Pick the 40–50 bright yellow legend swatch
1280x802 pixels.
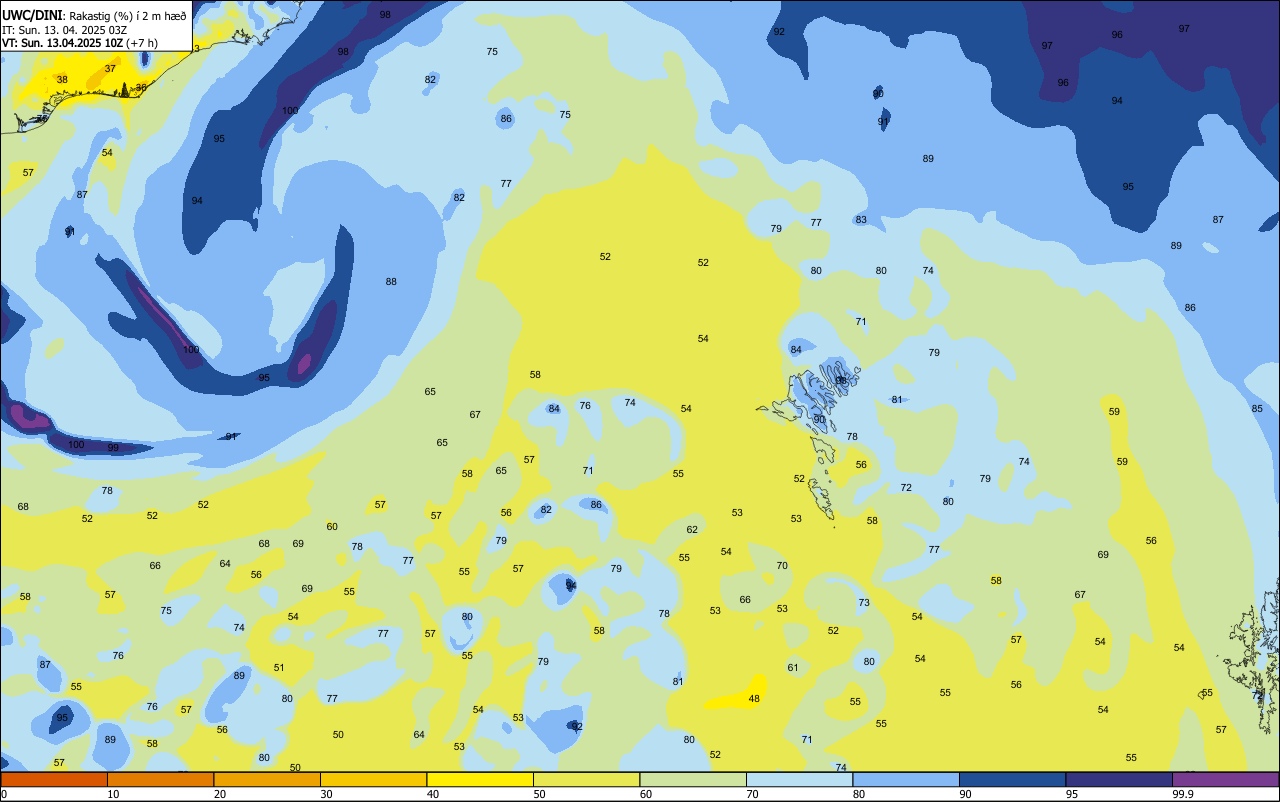coord(480,779)
